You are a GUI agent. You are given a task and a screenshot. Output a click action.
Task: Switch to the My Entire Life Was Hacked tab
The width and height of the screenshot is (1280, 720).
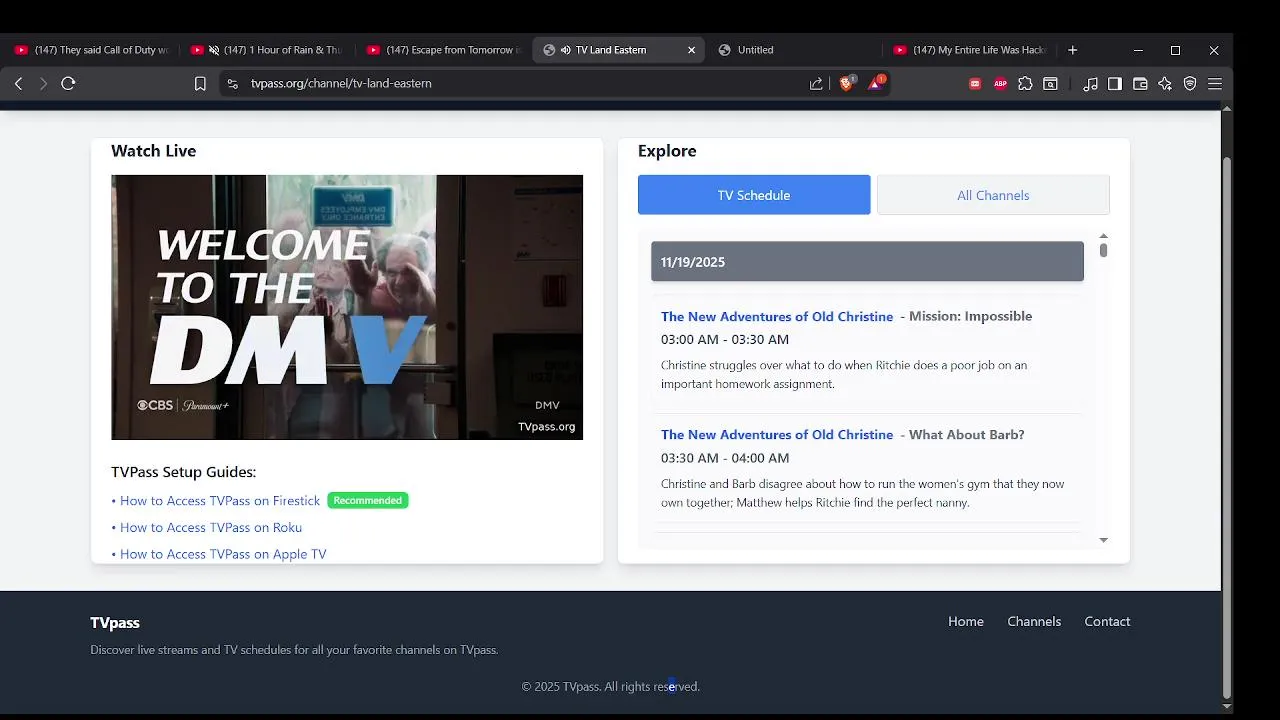click(970, 50)
